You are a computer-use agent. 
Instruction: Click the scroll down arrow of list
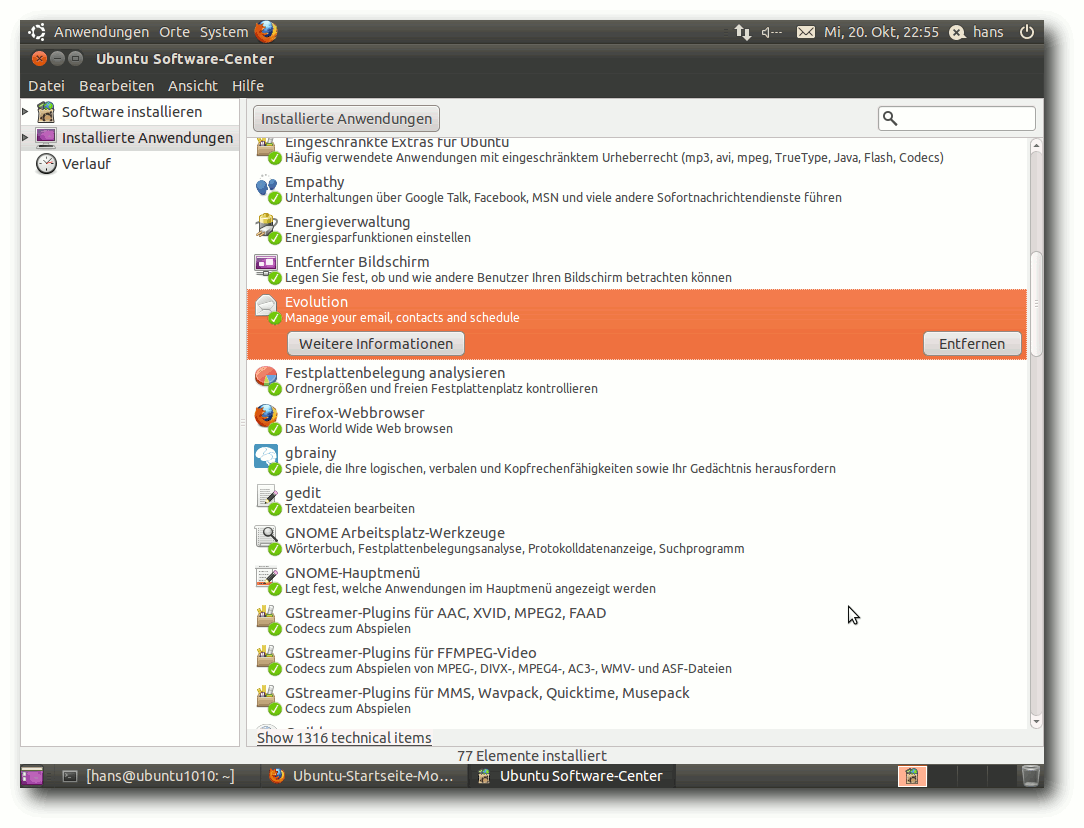pyautogui.click(x=1036, y=721)
